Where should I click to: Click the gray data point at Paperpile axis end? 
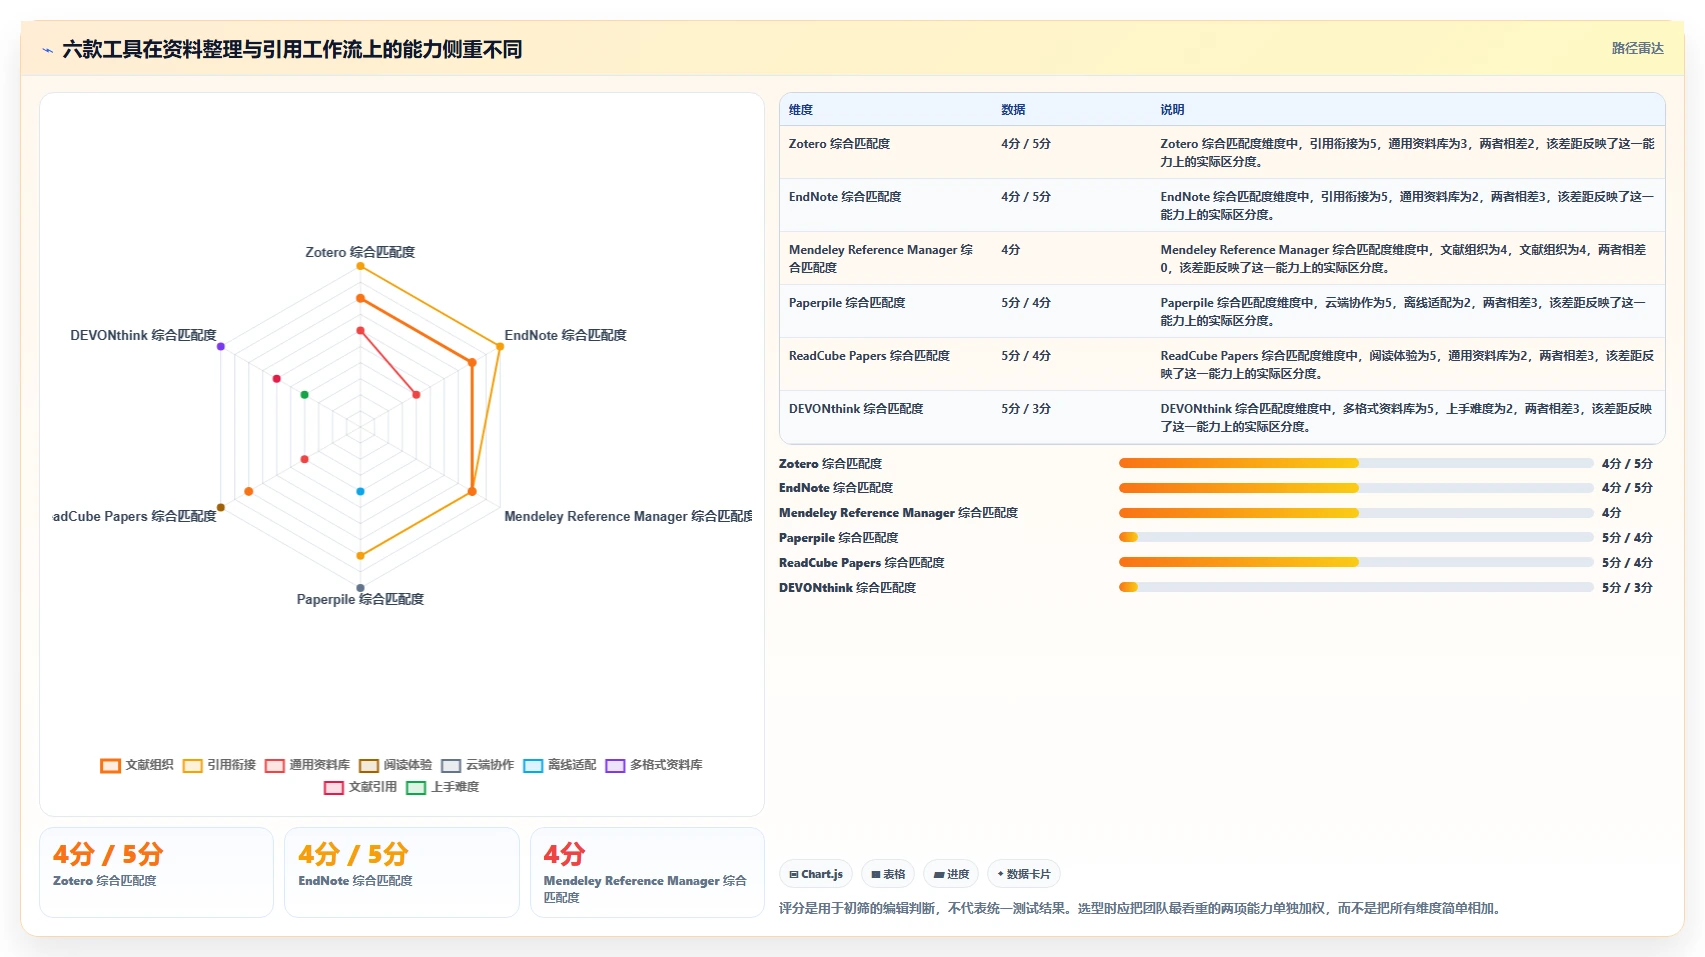pyautogui.click(x=360, y=588)
